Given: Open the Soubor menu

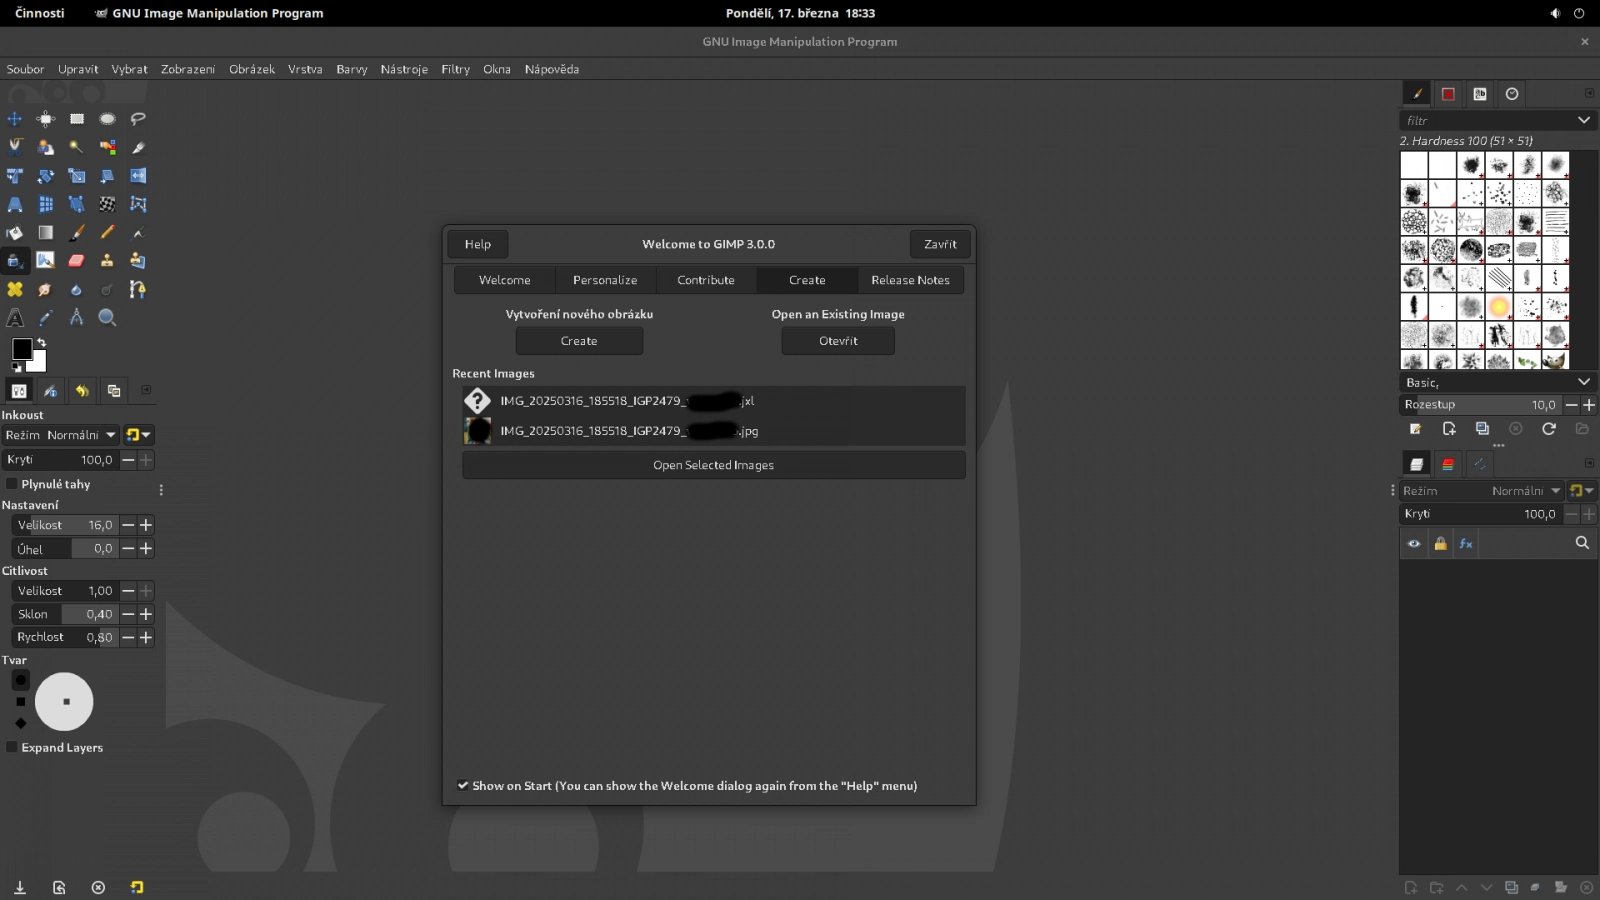Looking at the screenshot, I should 25,69.
